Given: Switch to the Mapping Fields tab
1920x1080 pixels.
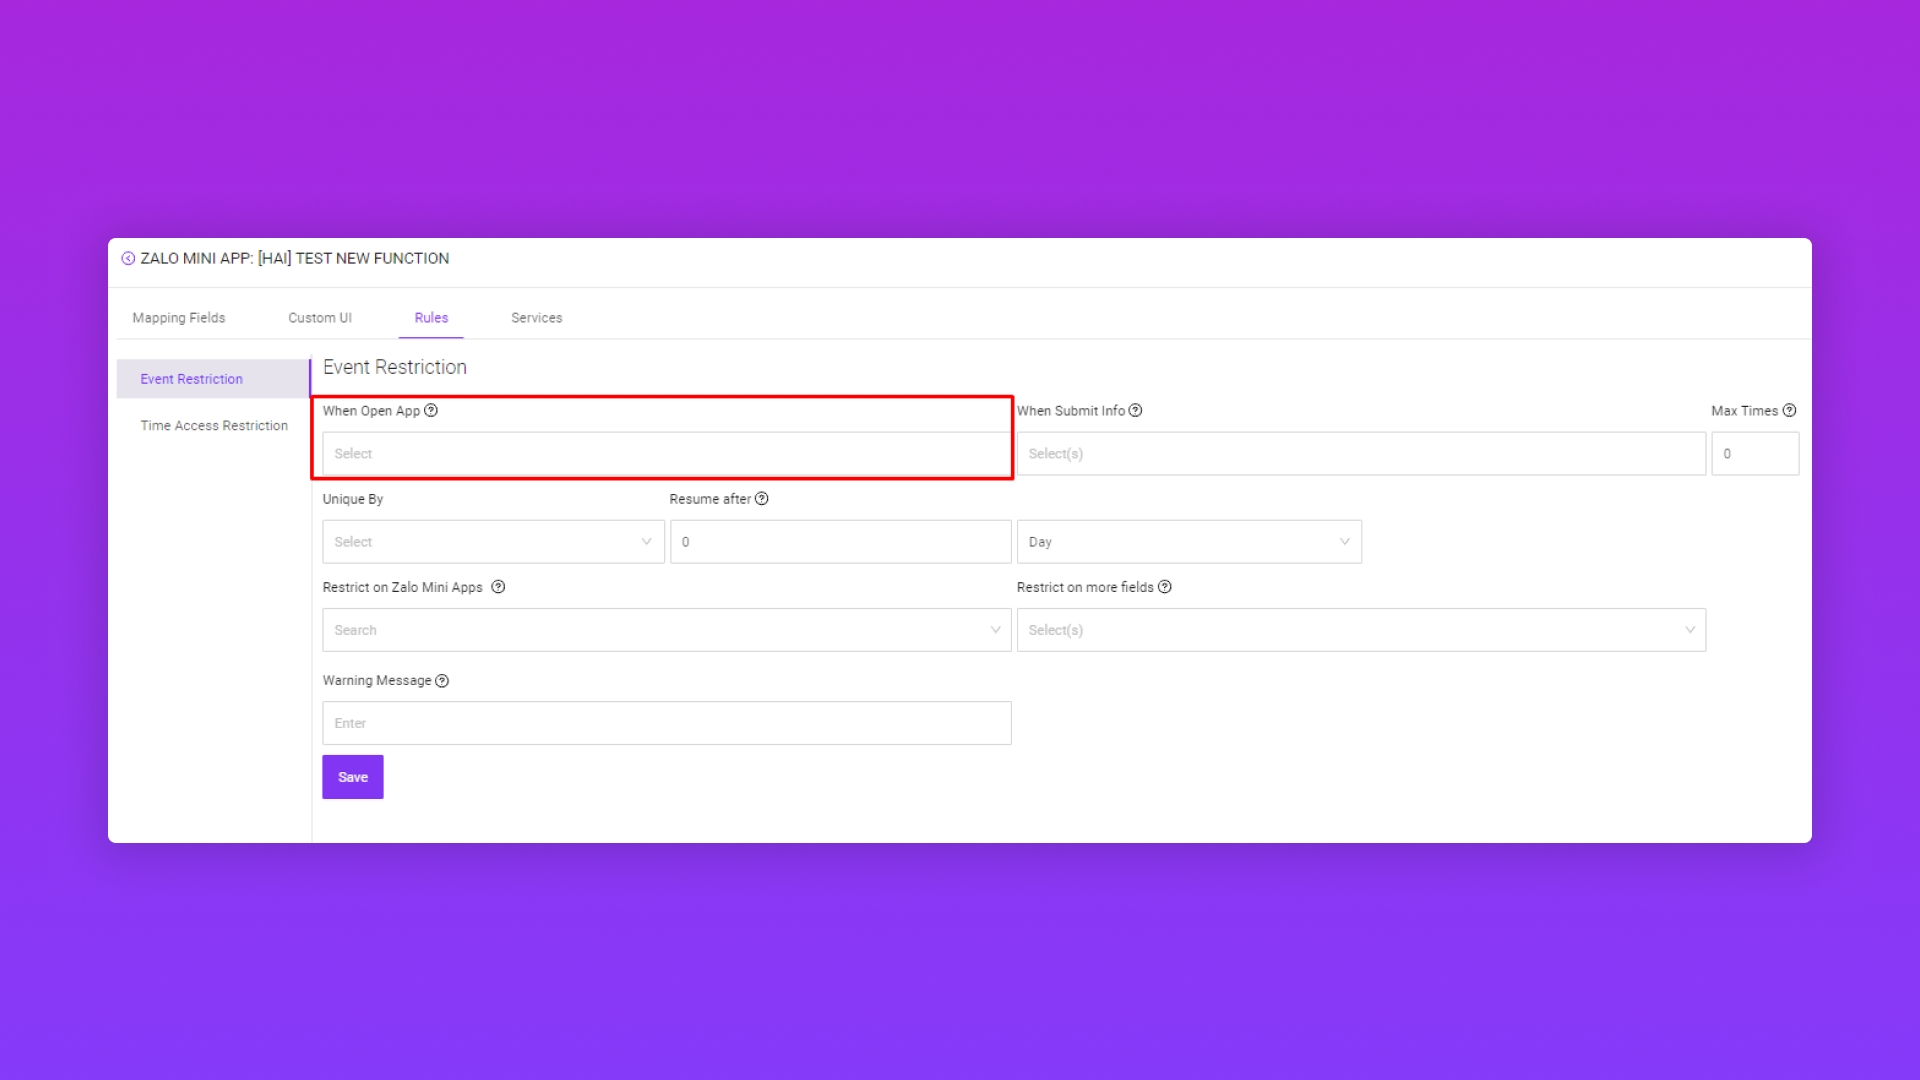Looking at the screenshot, I should pos(179,317).
